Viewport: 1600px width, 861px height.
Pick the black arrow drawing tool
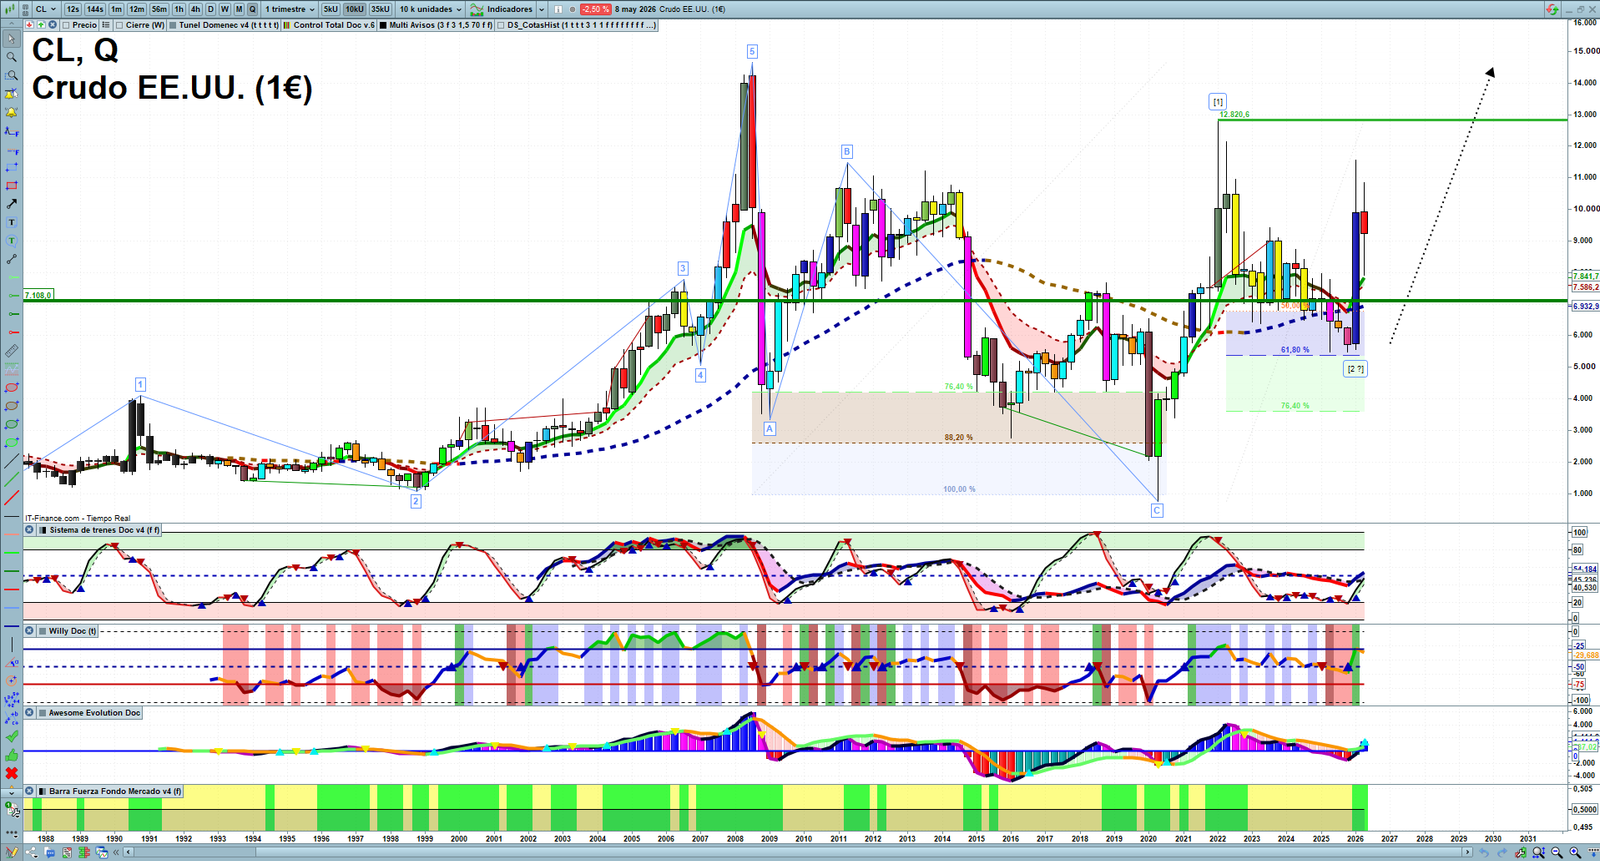point(11,204)
